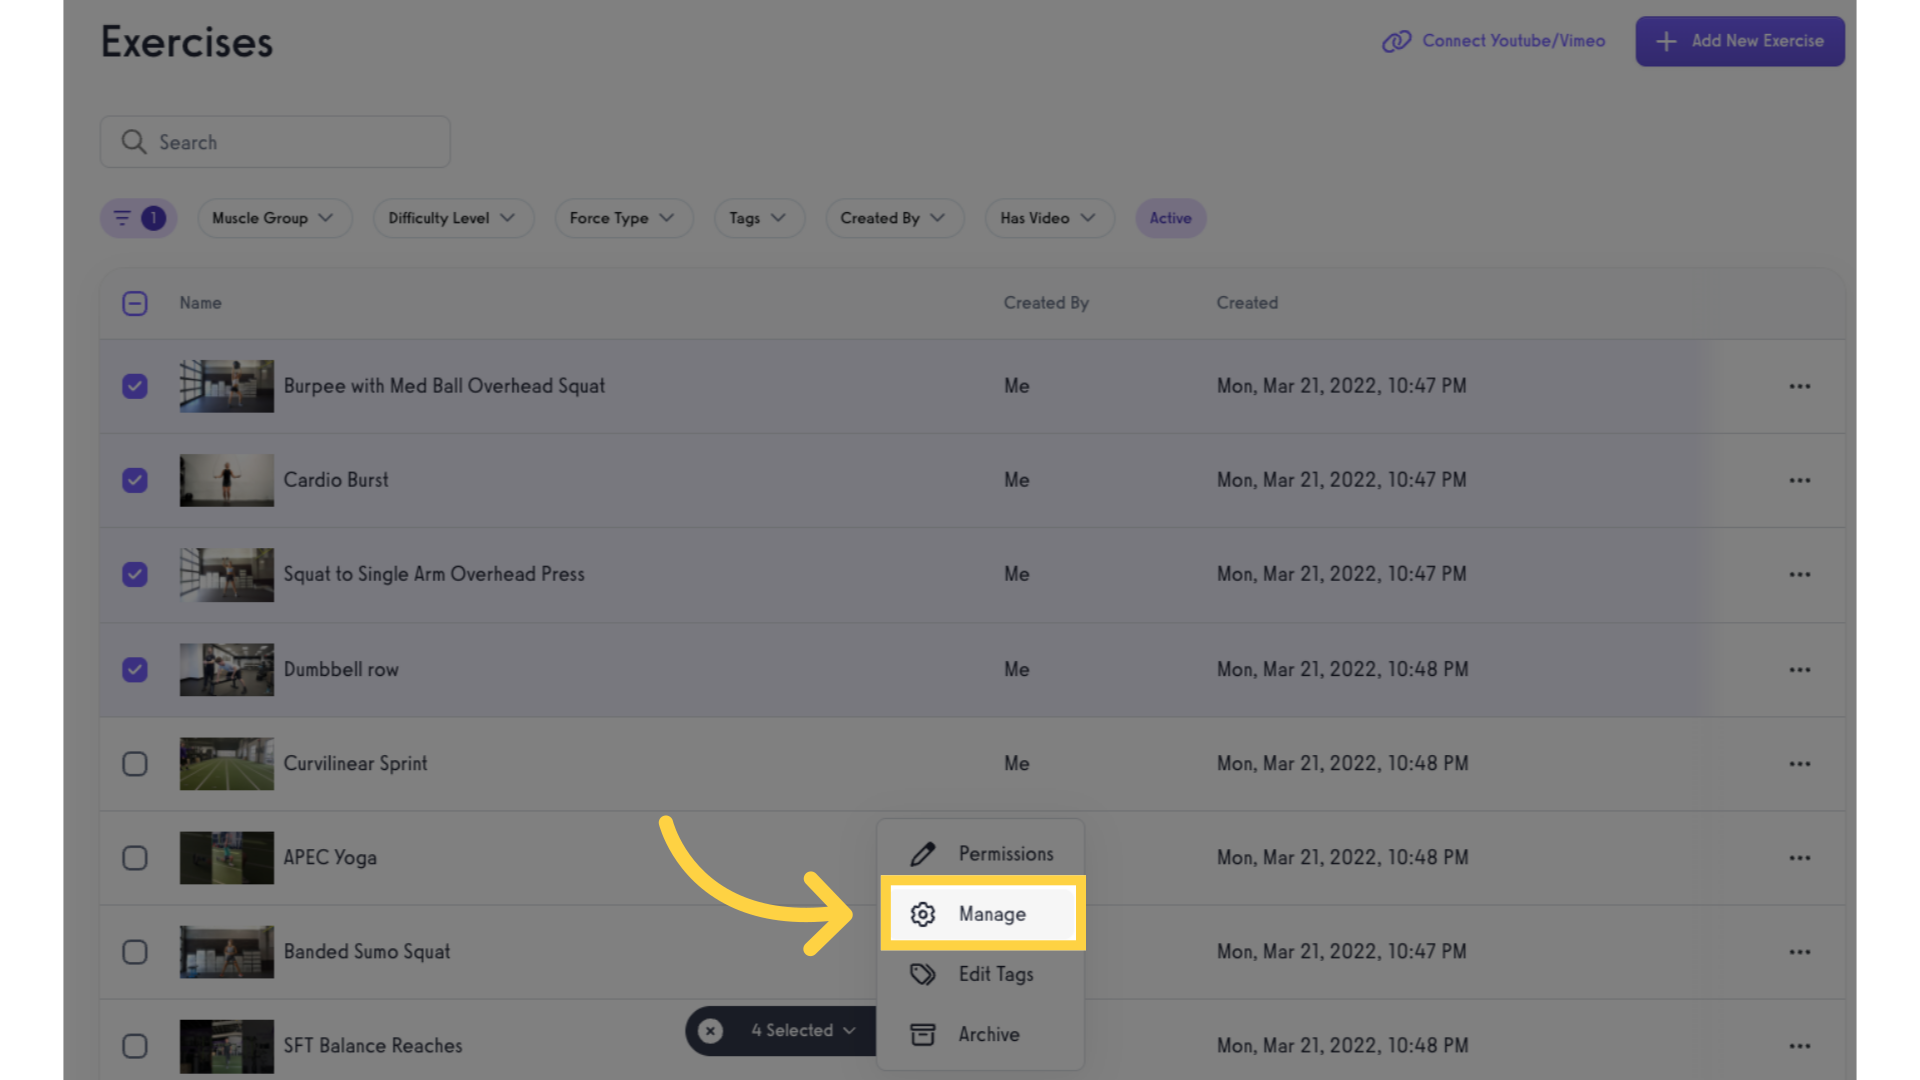Click the Edit Tags tag icon
Screen dimensions: 1920x1080
pyautogui.click(x=922, y=974)
